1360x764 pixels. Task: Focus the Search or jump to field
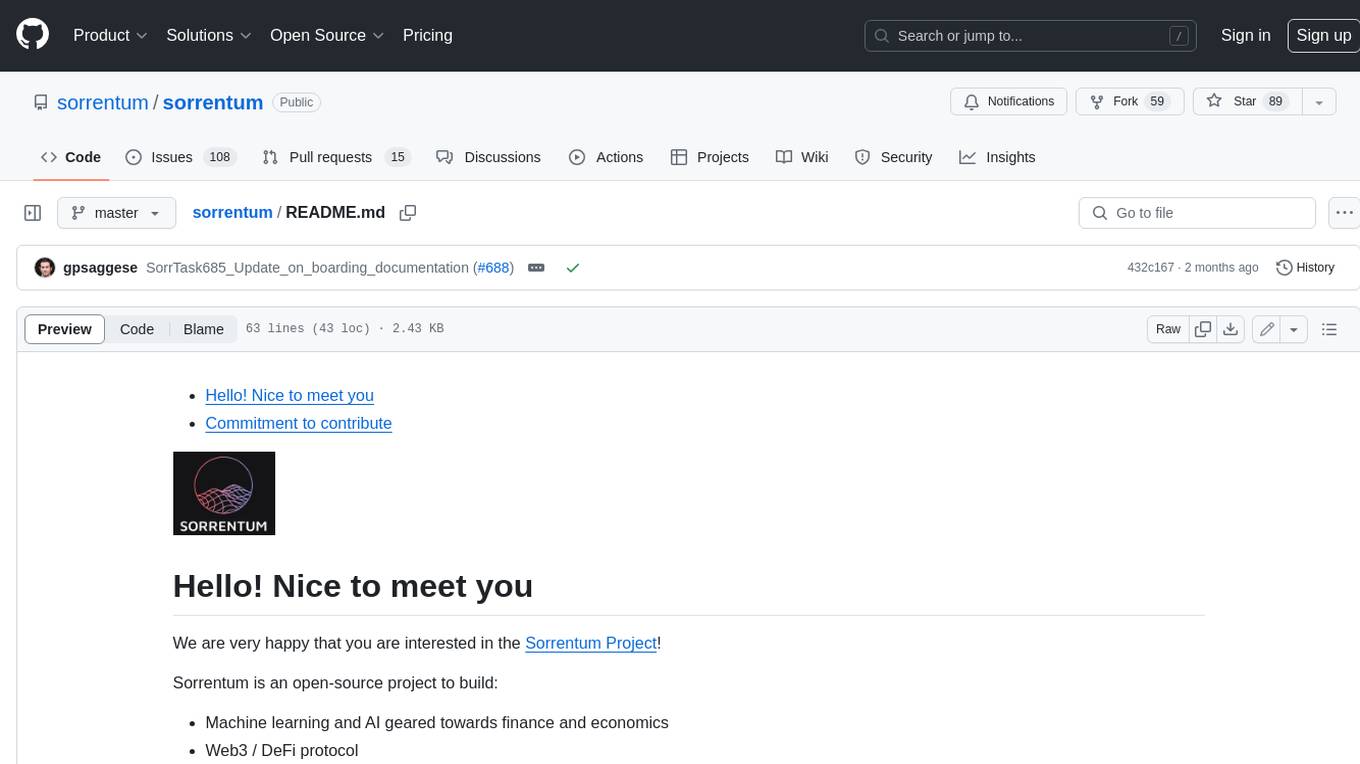(x=1032, y=36)
